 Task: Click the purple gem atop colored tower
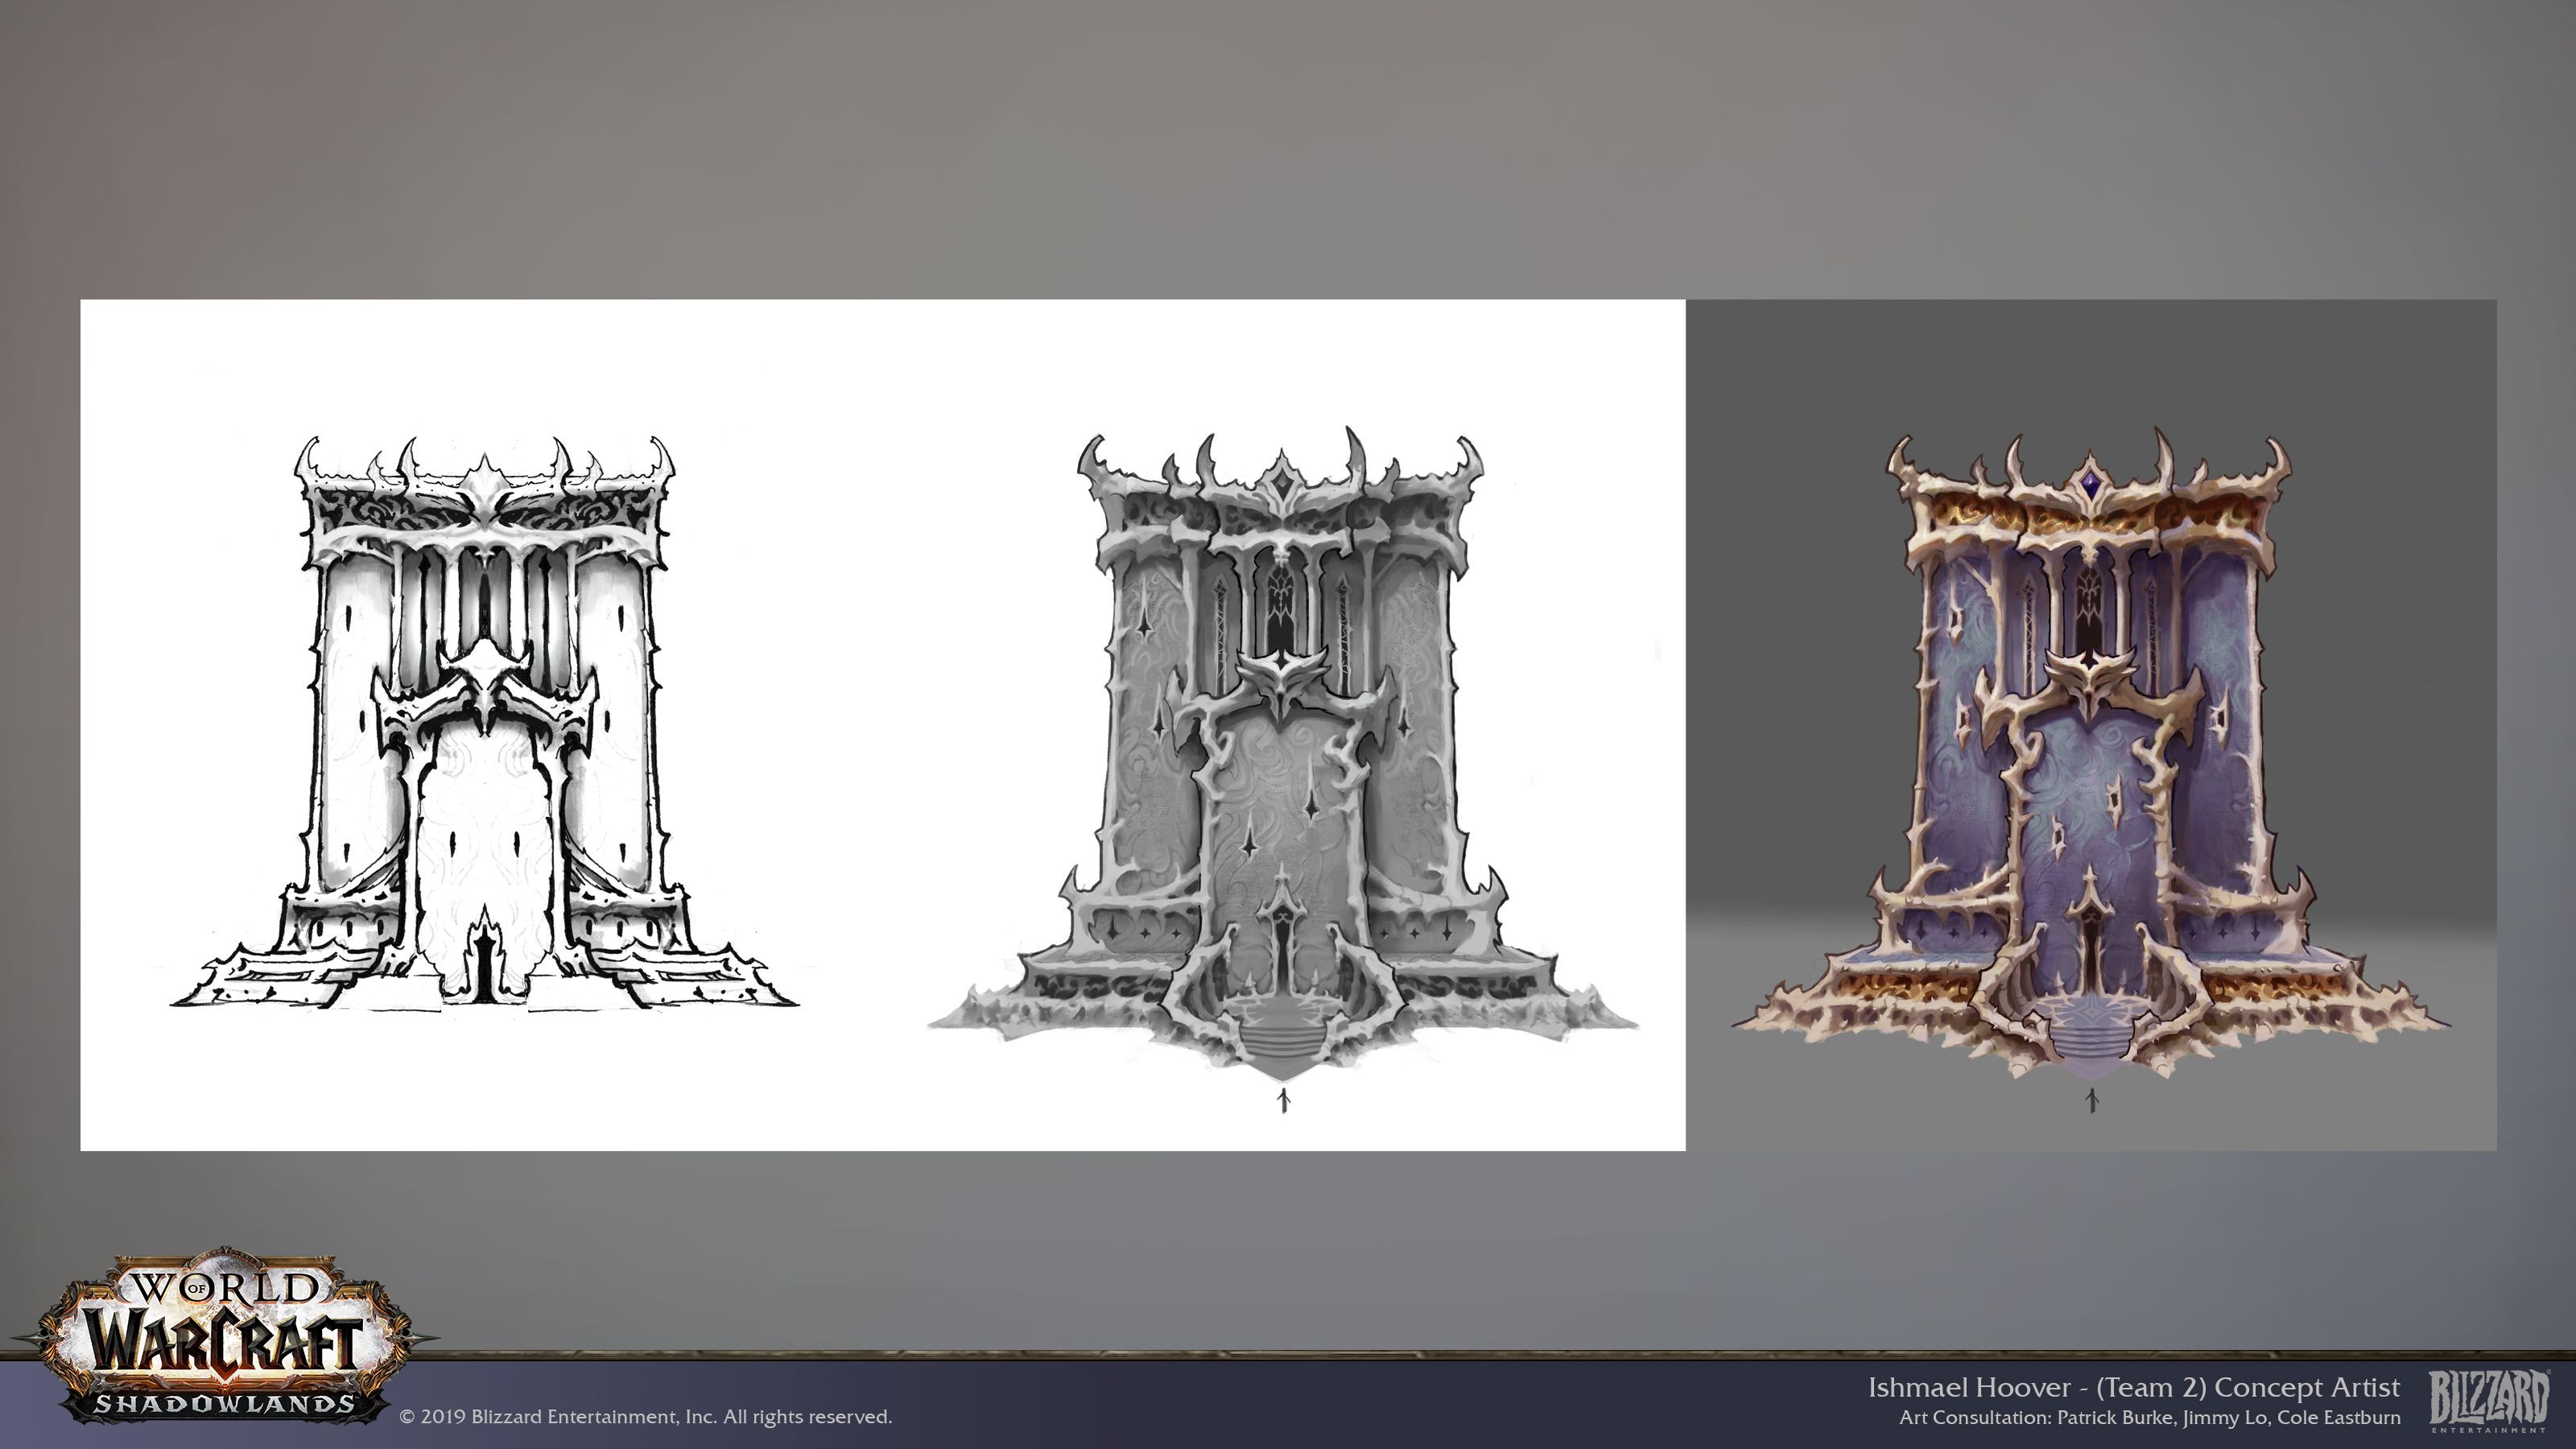coord(2091,487)
